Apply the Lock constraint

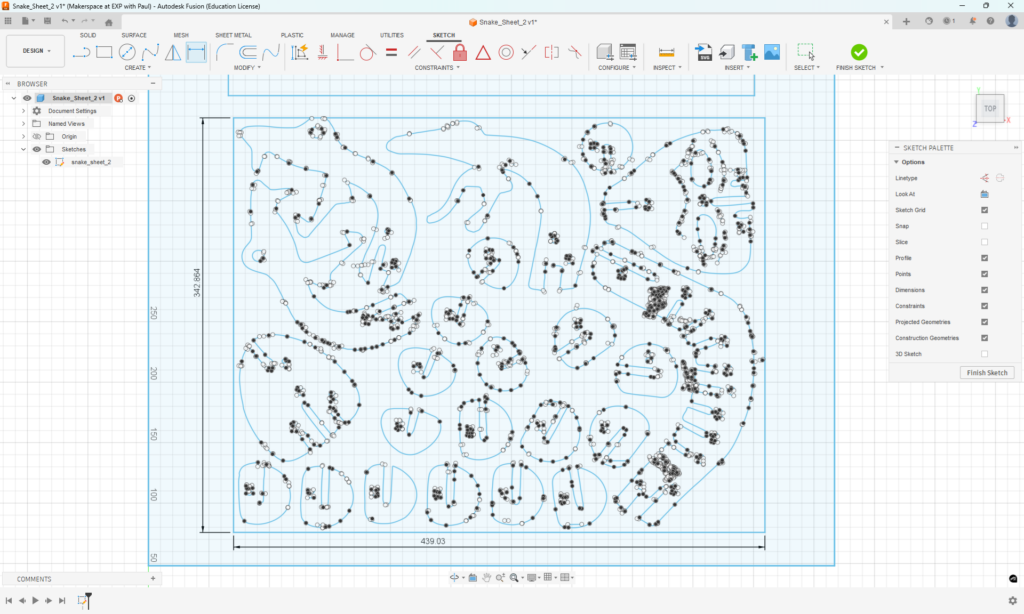(458, 52)
